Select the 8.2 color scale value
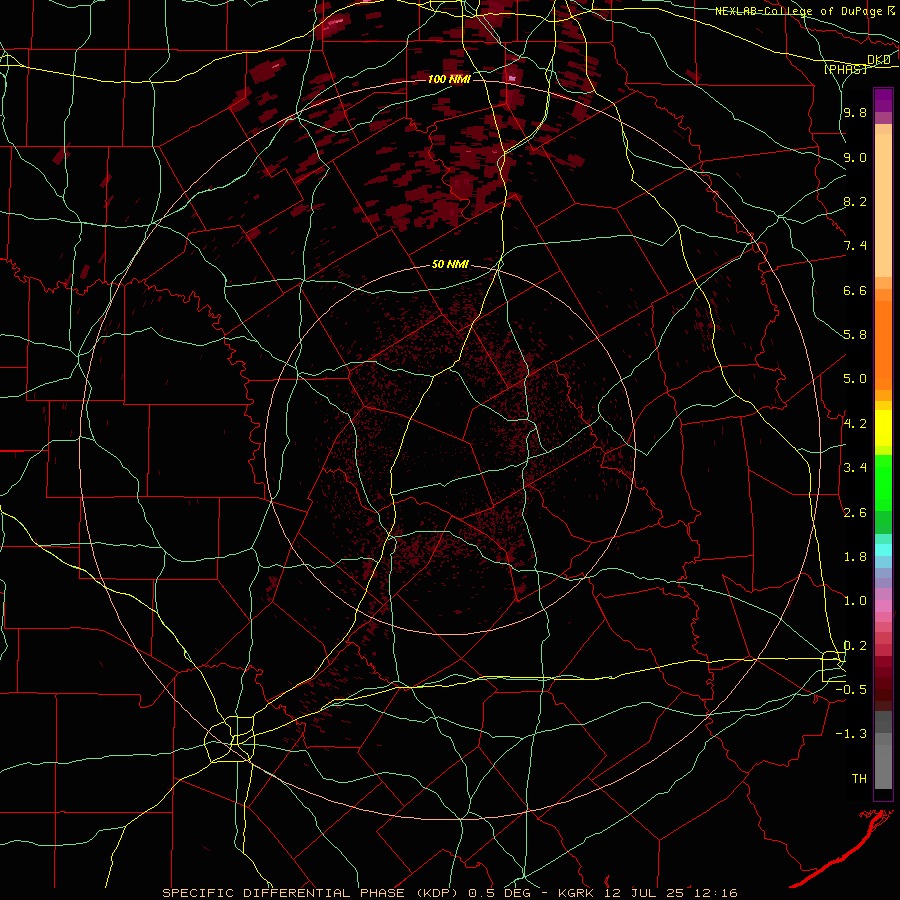The width and height of the screenshot is (900, 900). coord(855,201)
